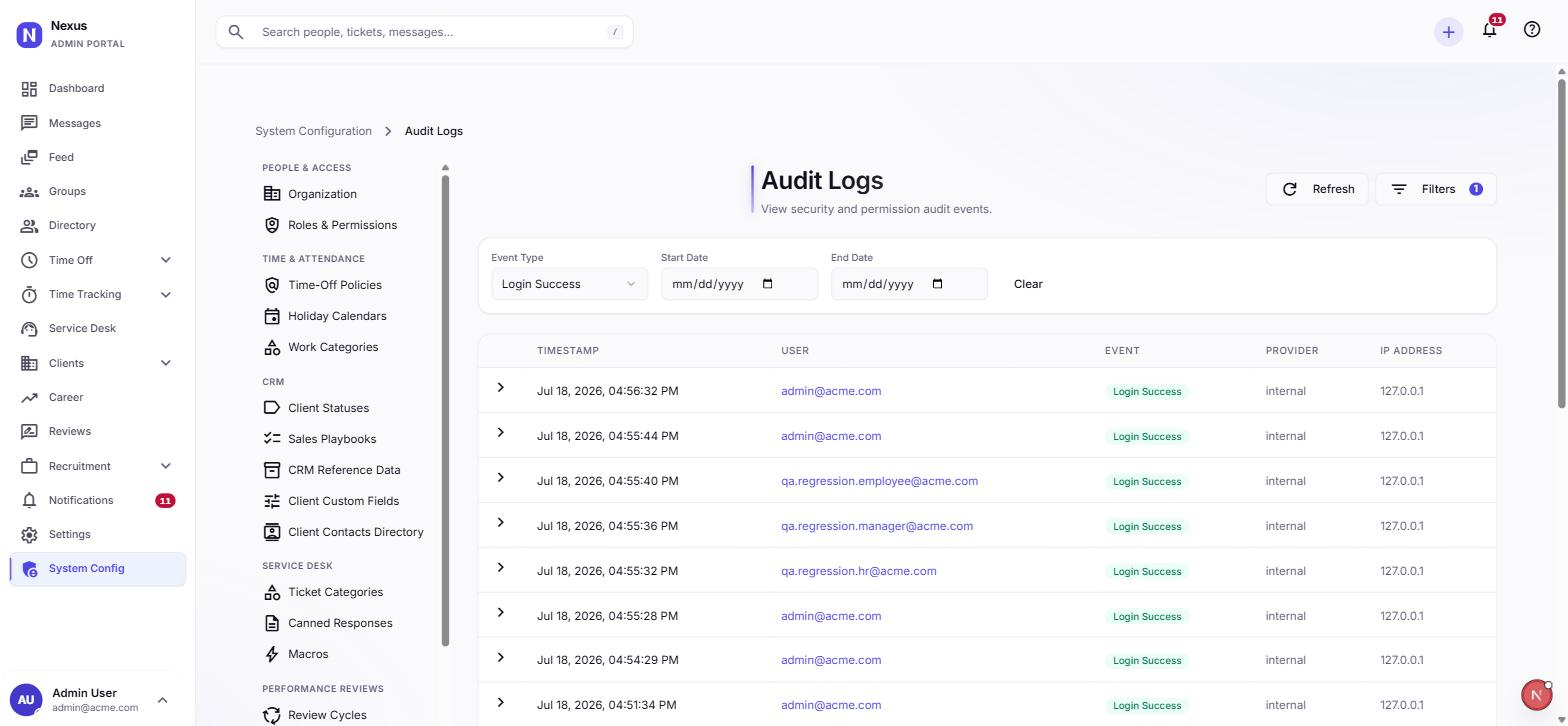The width and height of the screenshot is (1568, 726).
Task: Expand the Time Tracking menu chevron
Action: pos(166,295)
